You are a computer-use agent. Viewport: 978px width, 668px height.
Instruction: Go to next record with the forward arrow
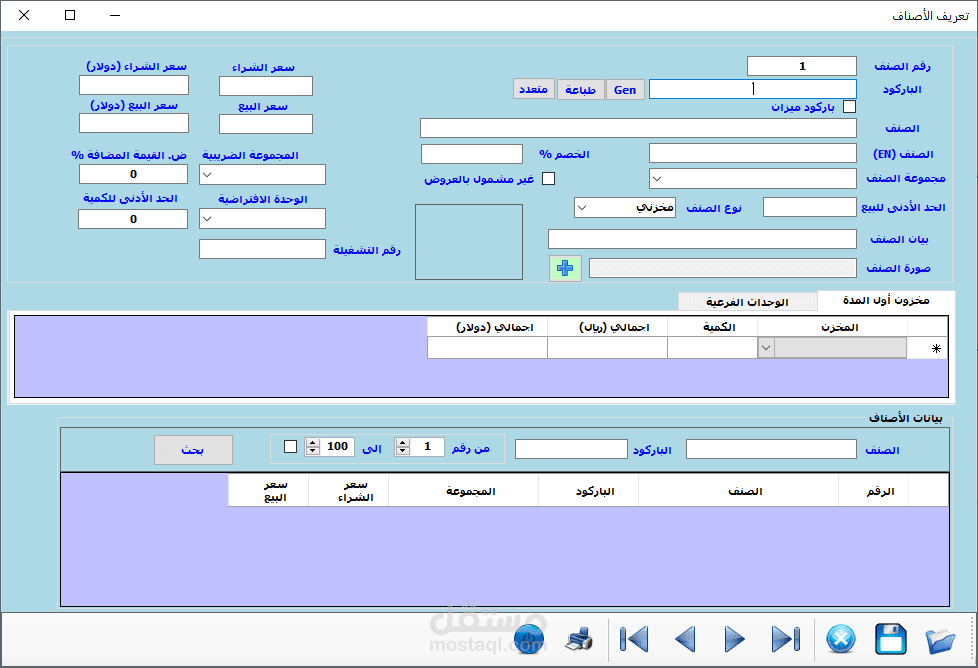735,639
